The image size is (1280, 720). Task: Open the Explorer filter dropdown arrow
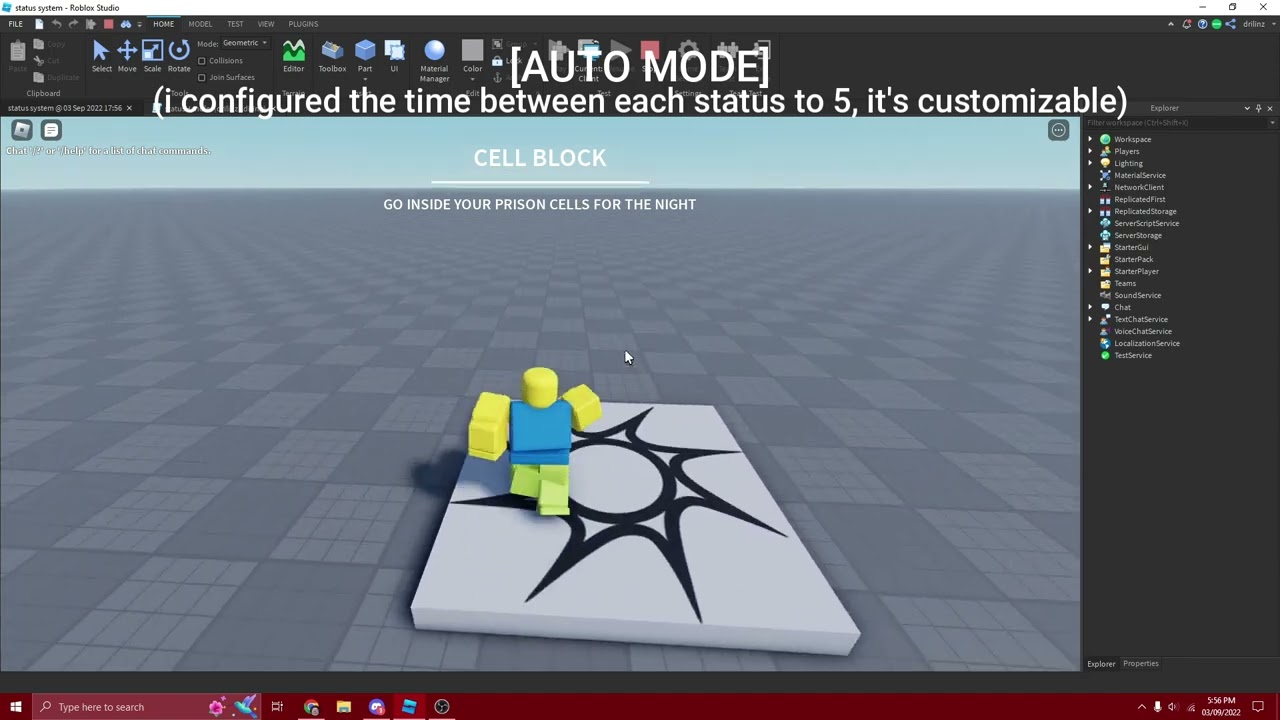[1273, 123]
